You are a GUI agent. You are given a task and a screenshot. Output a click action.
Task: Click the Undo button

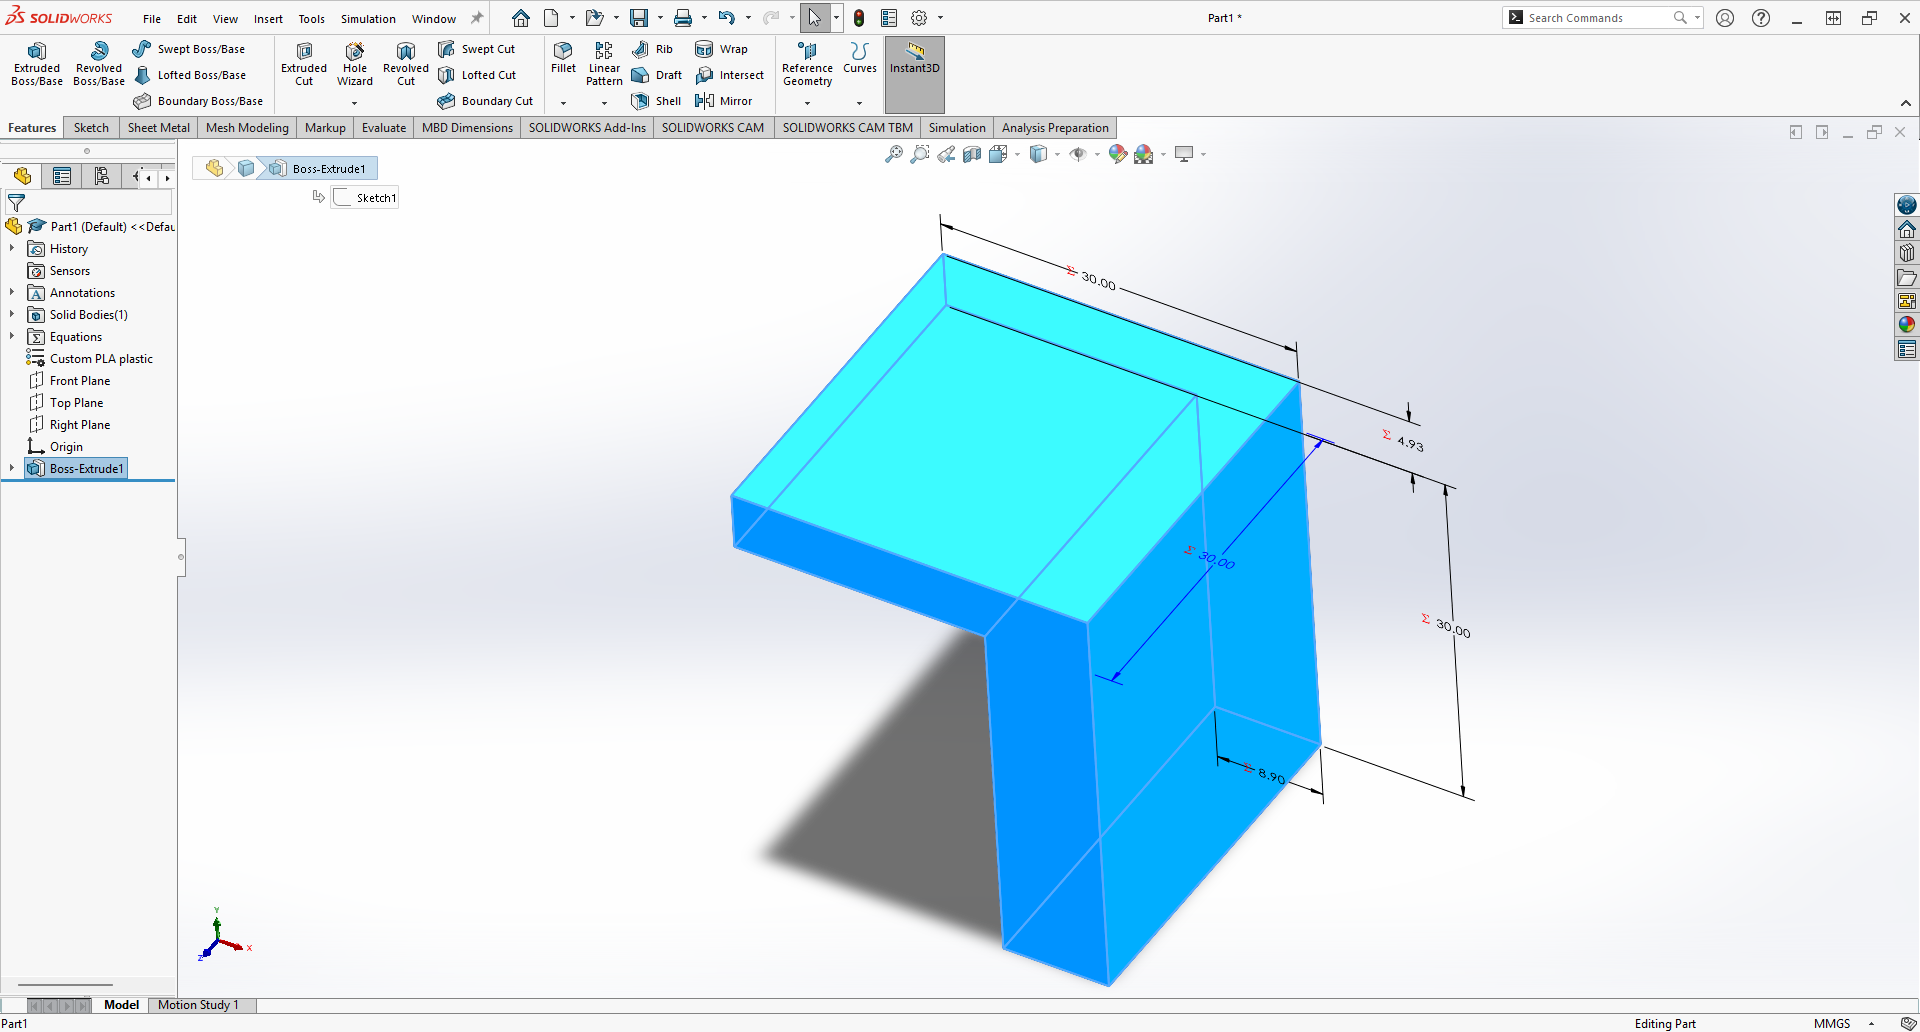pos(727,18)
